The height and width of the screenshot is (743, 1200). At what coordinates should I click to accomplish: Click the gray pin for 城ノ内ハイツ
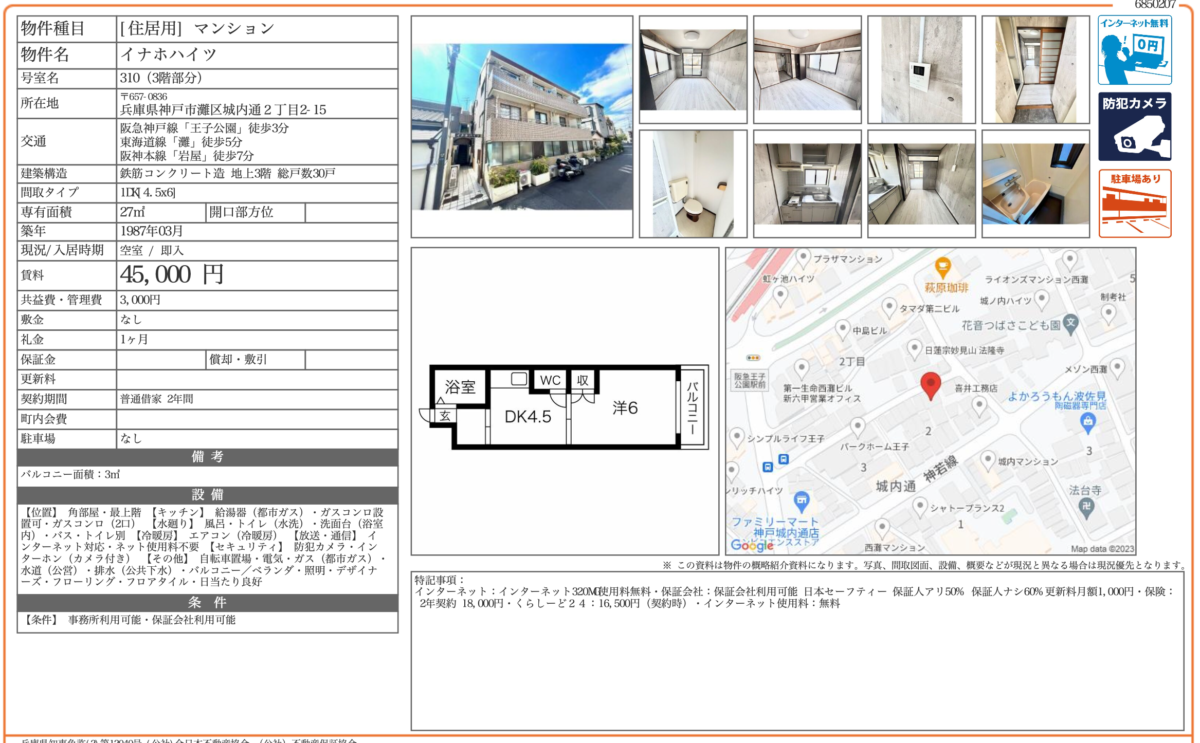(1044, 301)
